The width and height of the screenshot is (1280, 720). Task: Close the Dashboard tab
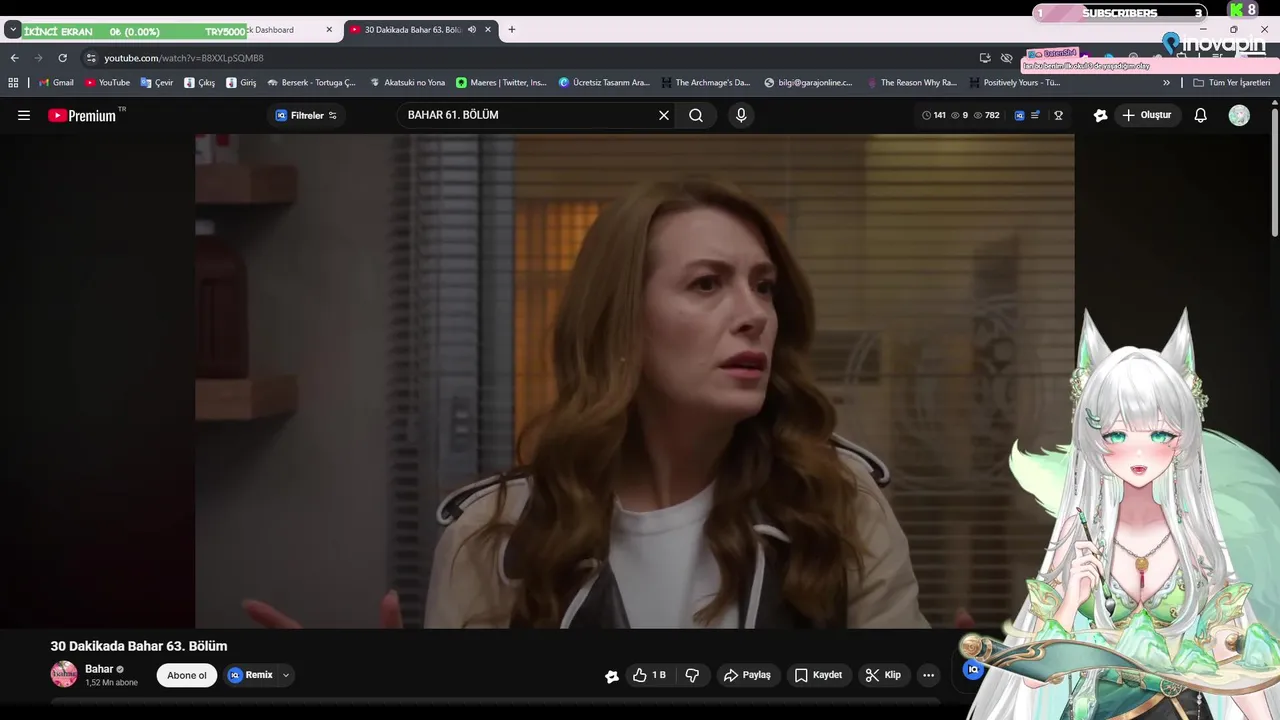point(329,30)
